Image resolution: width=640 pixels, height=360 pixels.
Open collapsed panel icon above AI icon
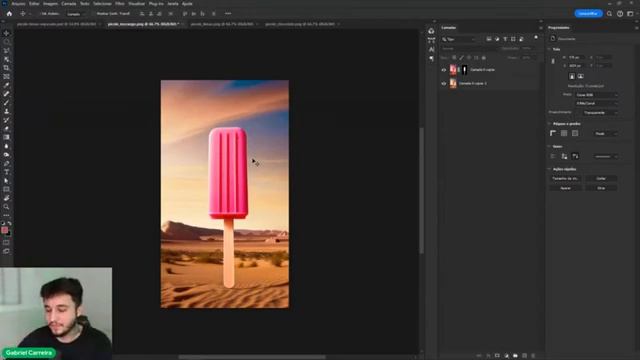[431, 40]
